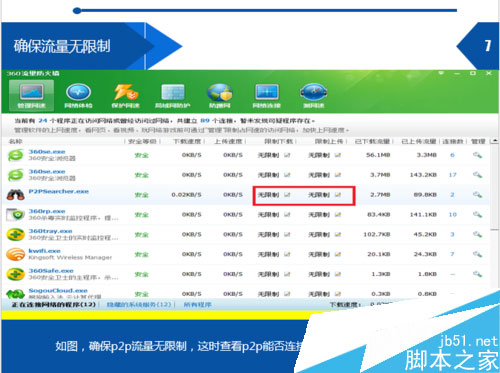Select 102.7KB downloaded traffic cell
Viewport: 500px width, 373px height.
pos(377,234)
